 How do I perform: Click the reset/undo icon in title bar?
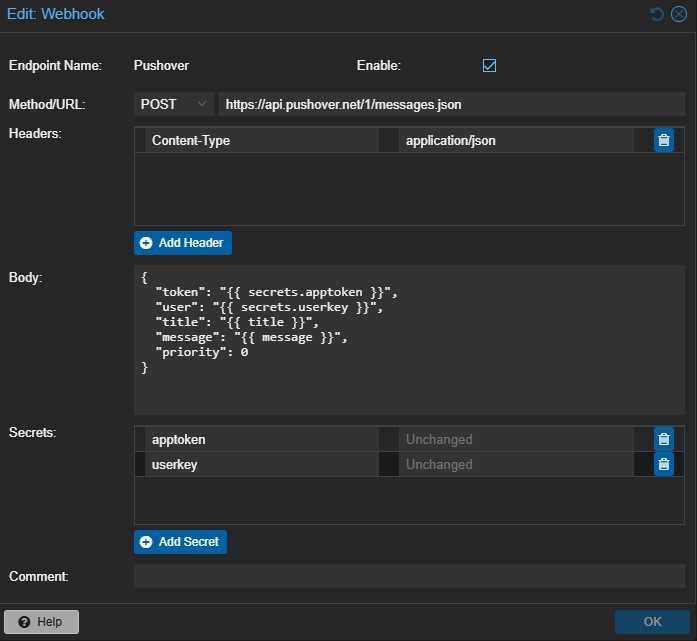657,14
